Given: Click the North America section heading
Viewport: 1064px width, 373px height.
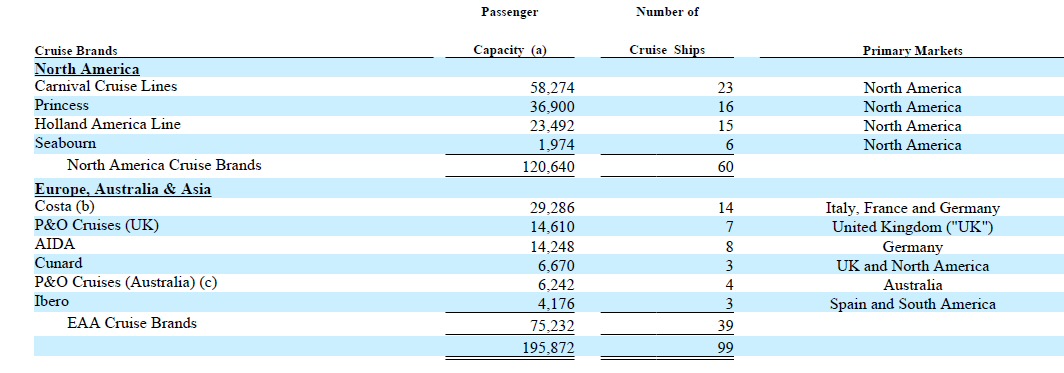Looking at the screenshot, I should (87, 68).
